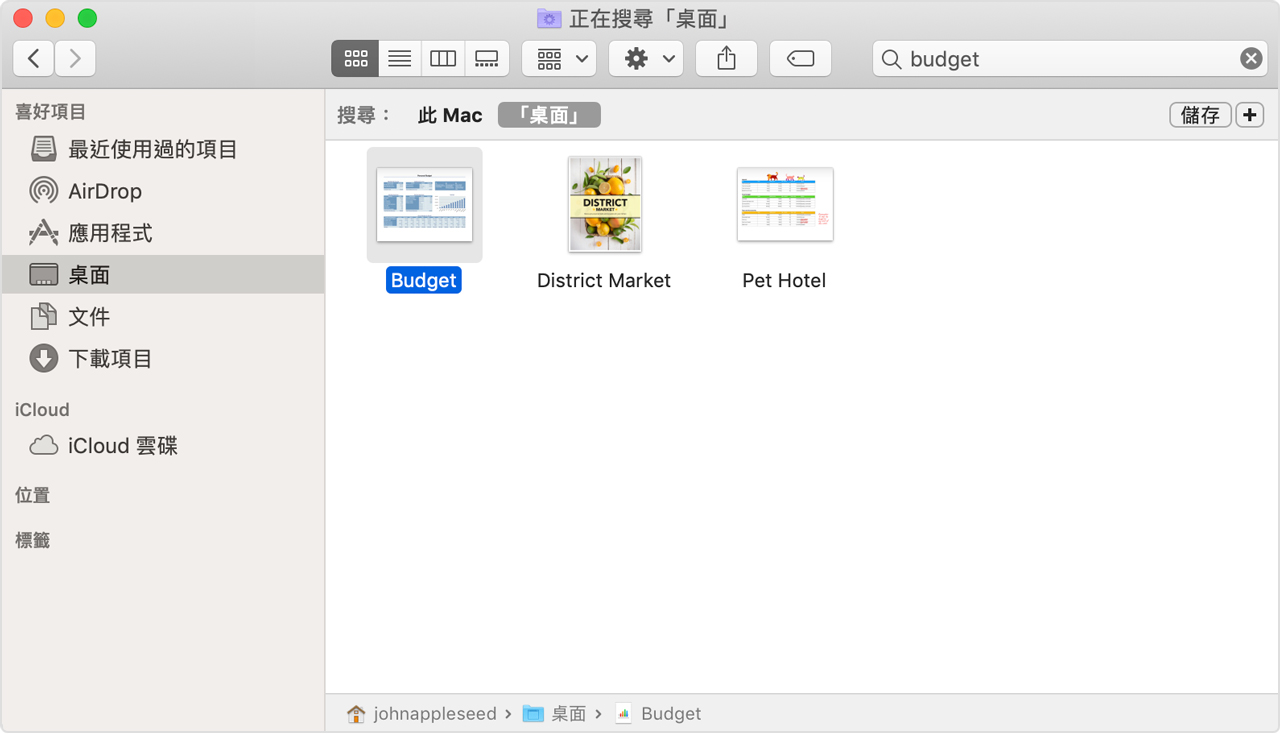Switch to list view
Screen dimensions: 1280x734
click(399, 59)
